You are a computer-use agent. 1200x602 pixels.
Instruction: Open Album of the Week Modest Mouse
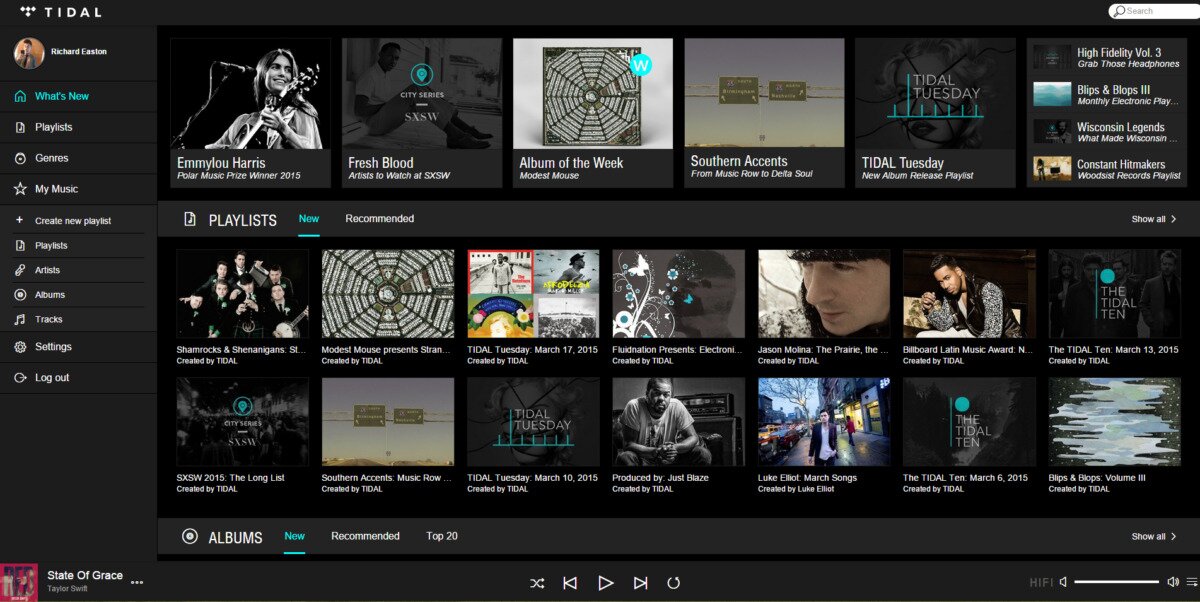coord(593,112)
